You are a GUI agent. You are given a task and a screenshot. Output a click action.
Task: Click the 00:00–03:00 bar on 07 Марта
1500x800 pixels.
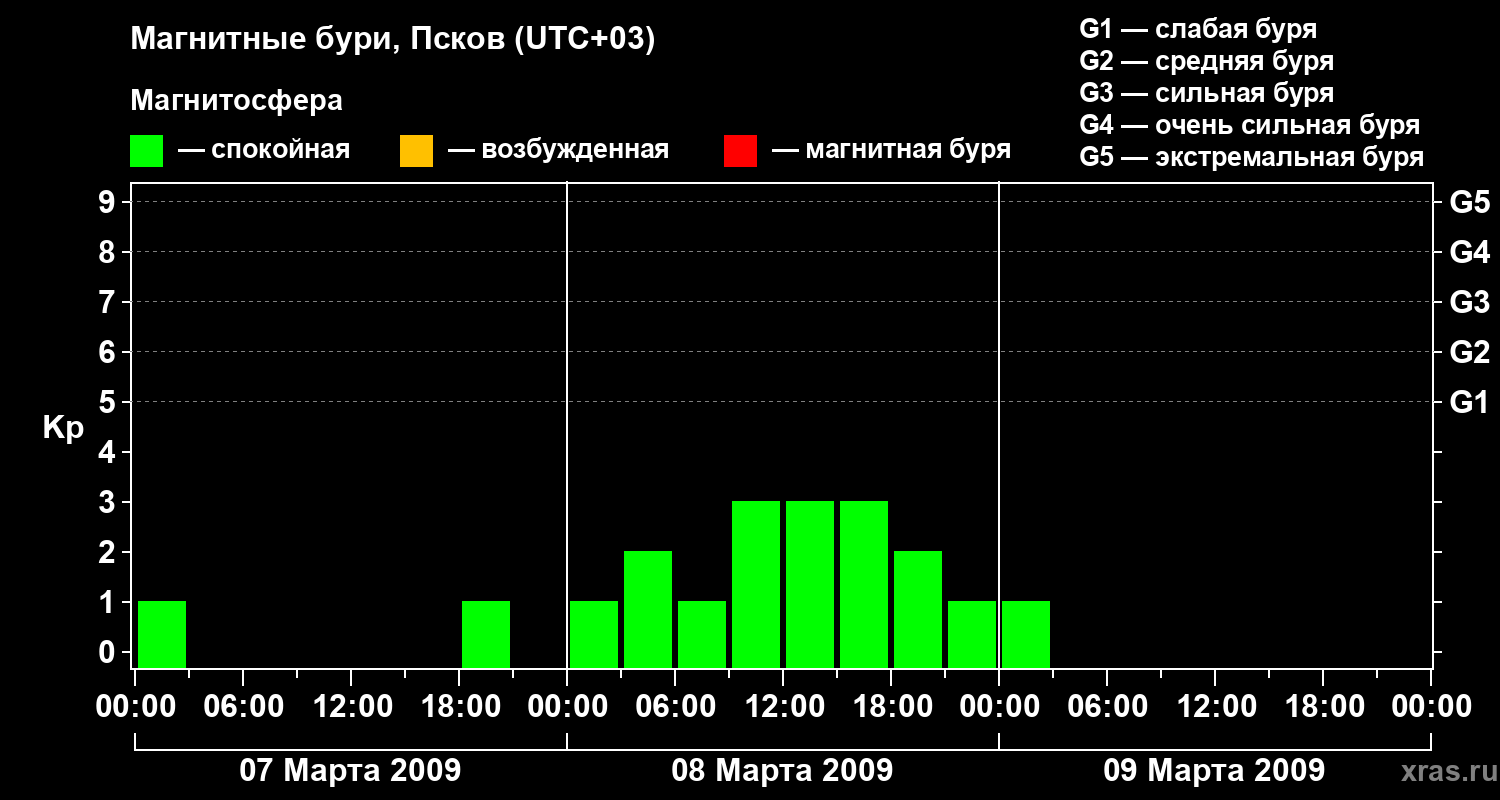(x=162, y=634)
